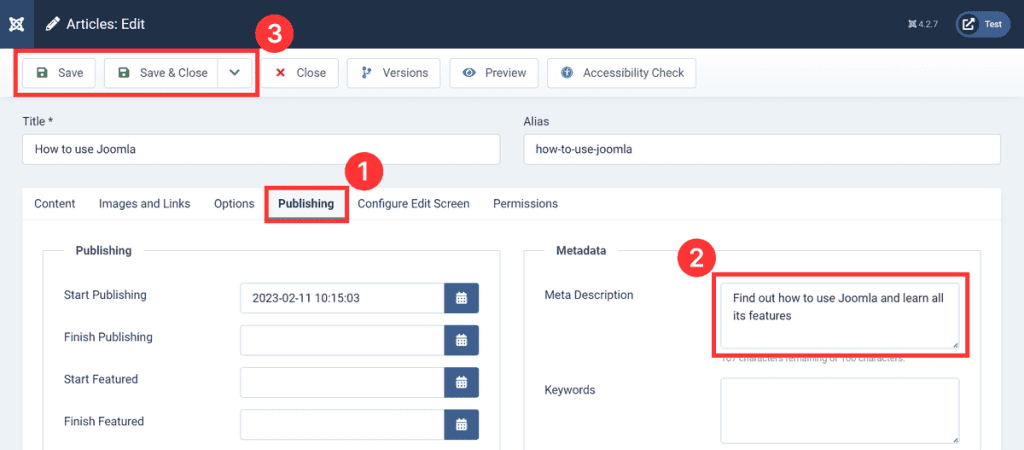Focus the Title field

pyautogui.click(x=261, y=150)
